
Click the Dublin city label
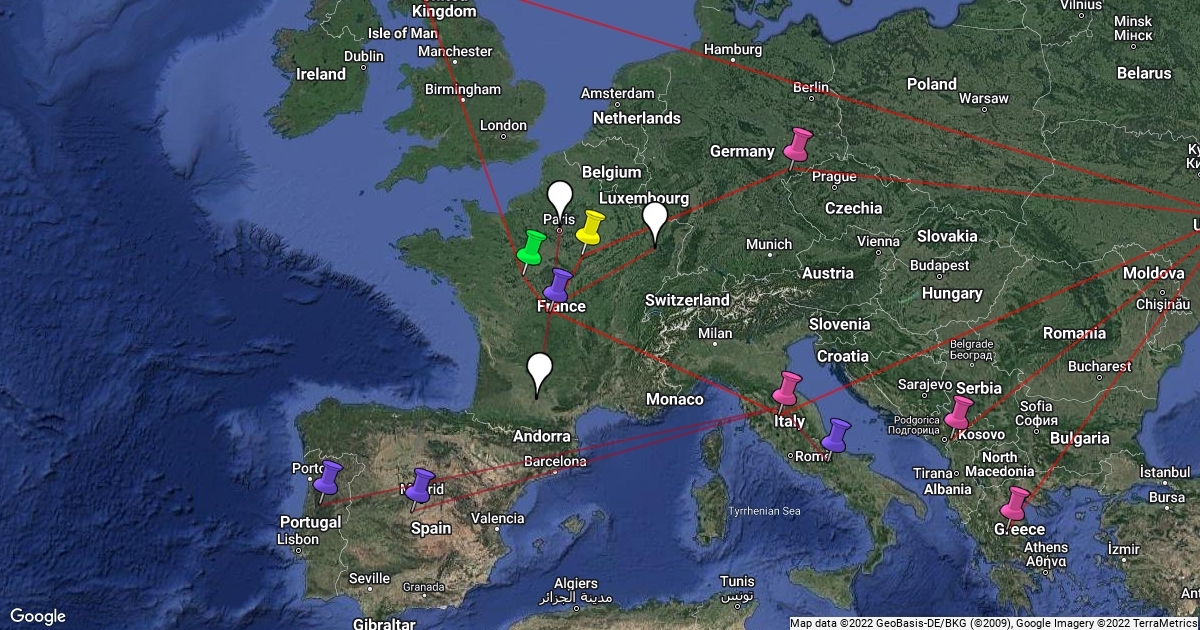pos(364,57)
